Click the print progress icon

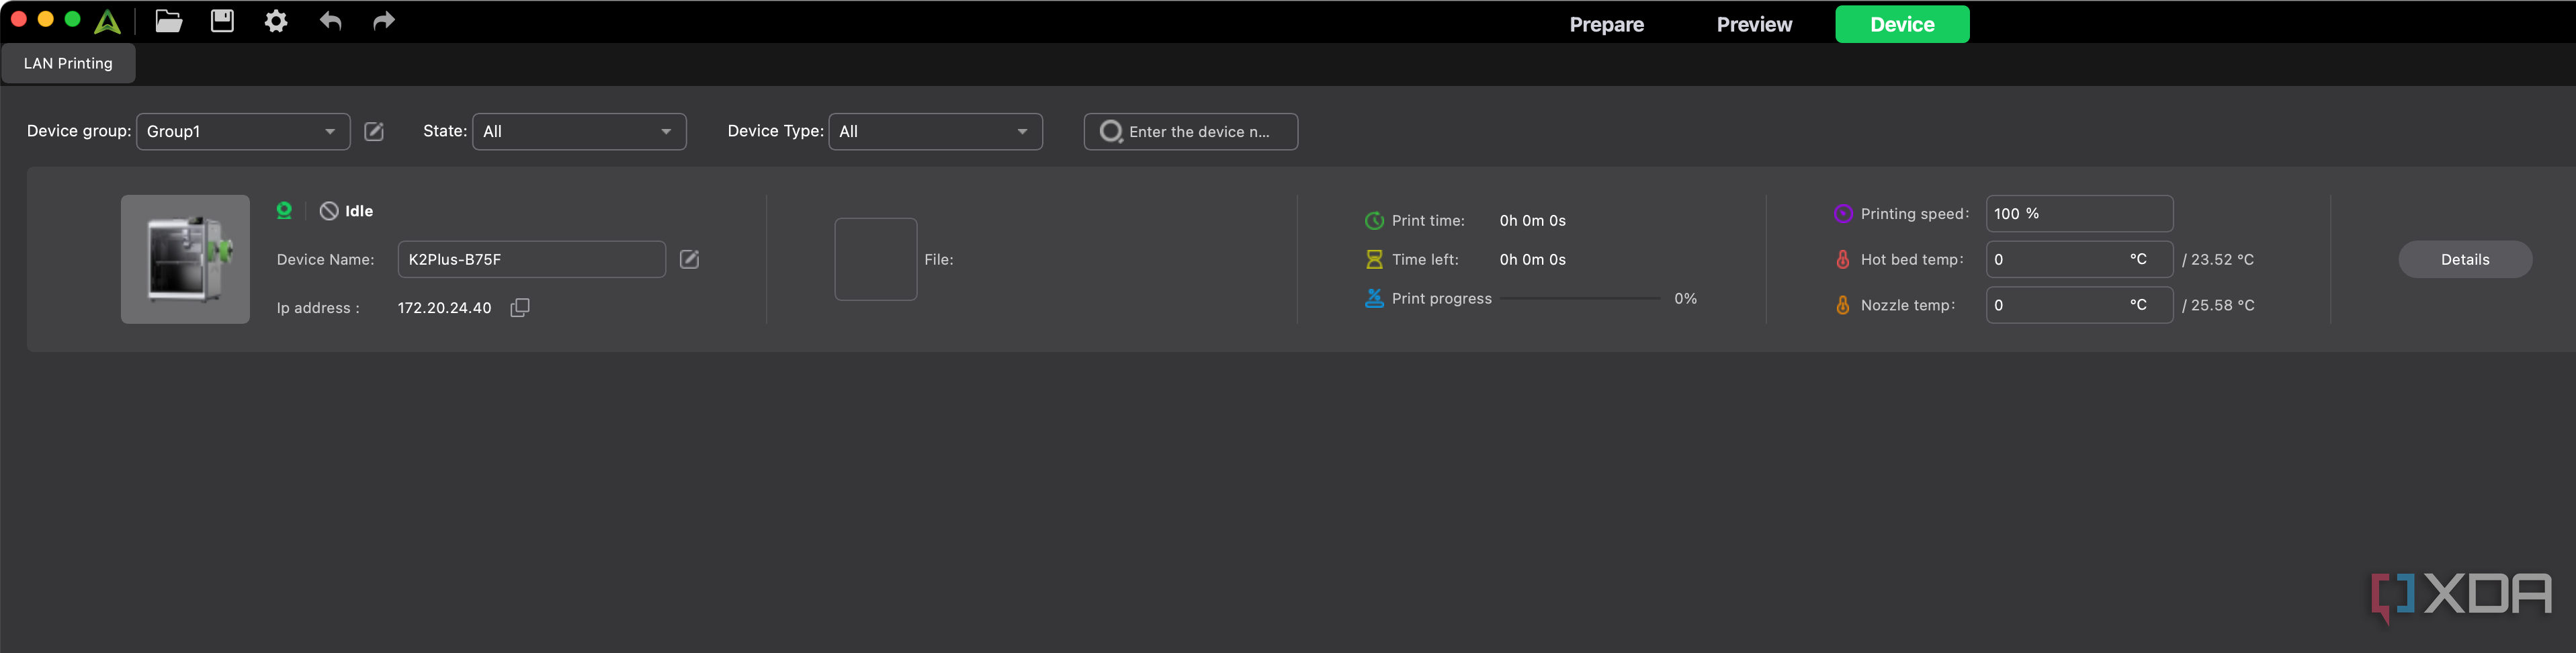tap(1374, 298)
